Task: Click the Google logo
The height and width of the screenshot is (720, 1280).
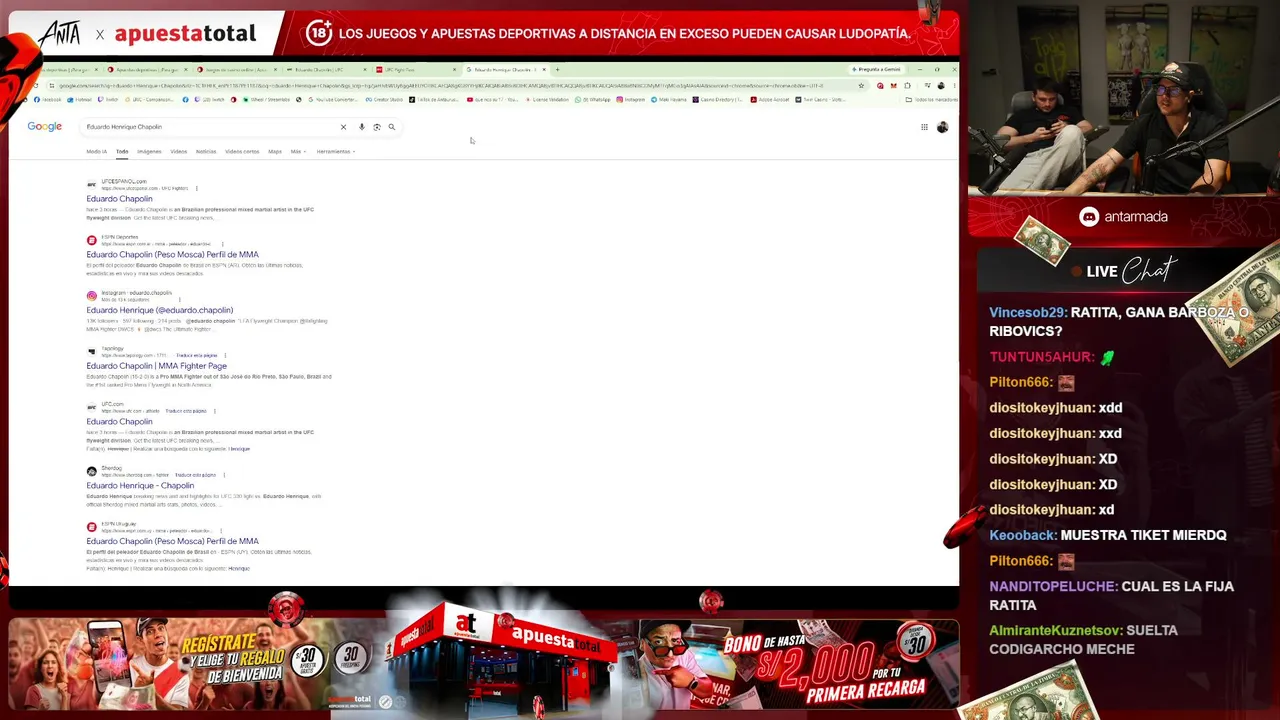Action: [x=44, y=127]
